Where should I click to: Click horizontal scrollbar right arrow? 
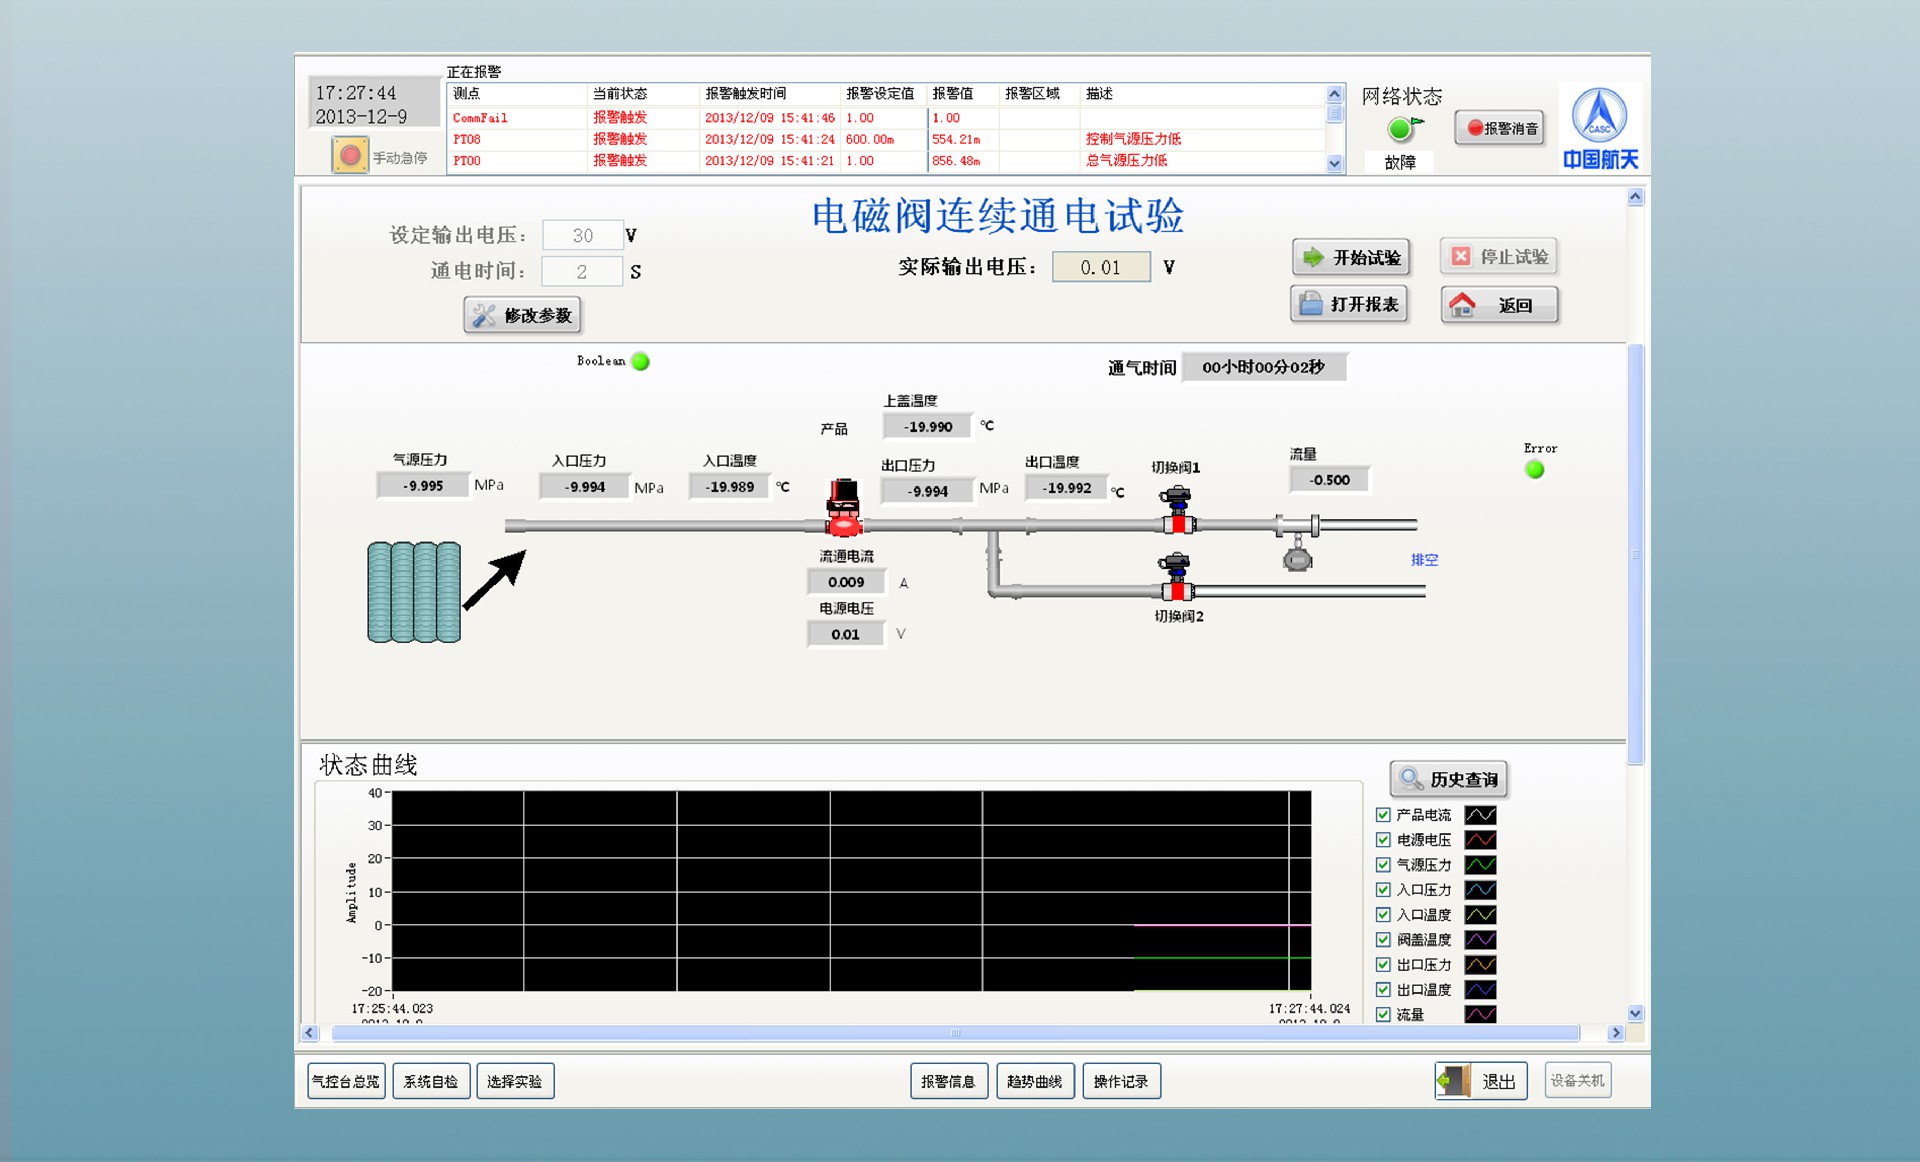(x=1615, y=1032)
